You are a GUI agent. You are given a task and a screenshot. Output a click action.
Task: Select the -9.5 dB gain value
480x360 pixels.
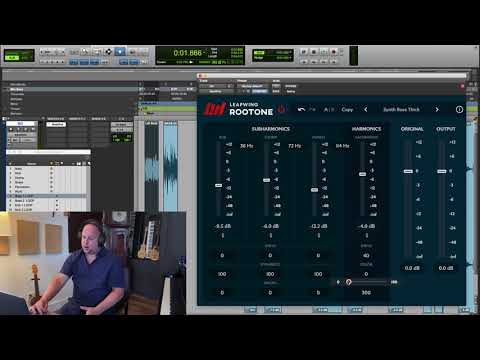tap(223, 226)
